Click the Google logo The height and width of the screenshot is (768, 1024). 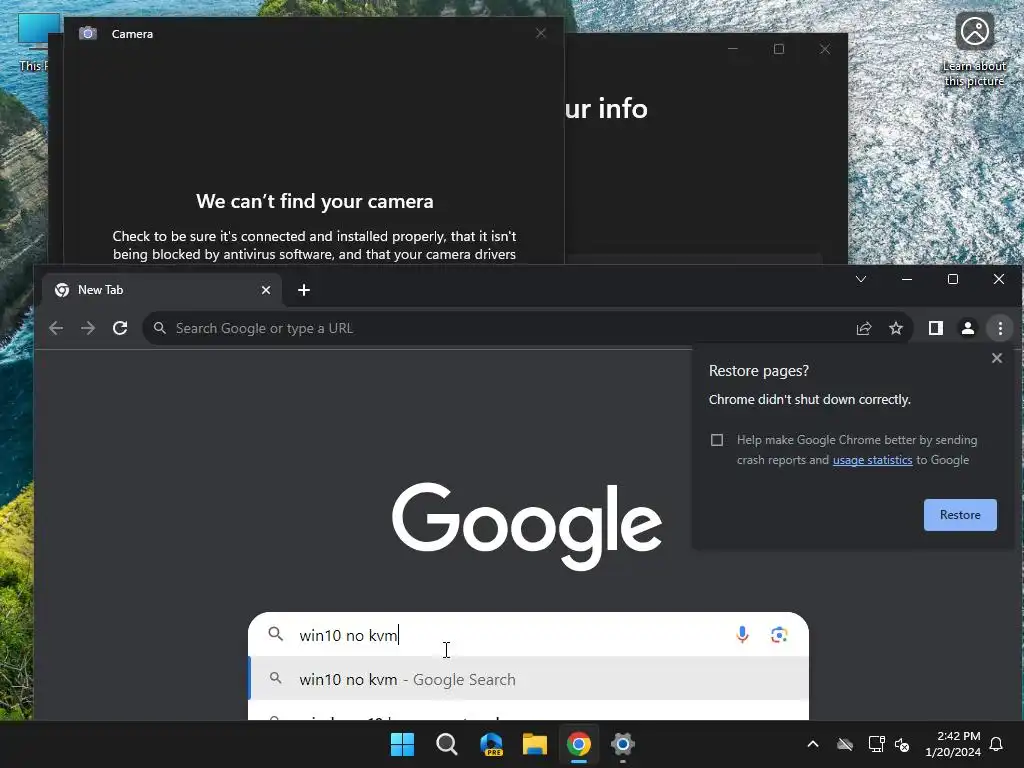pos(527,526)
